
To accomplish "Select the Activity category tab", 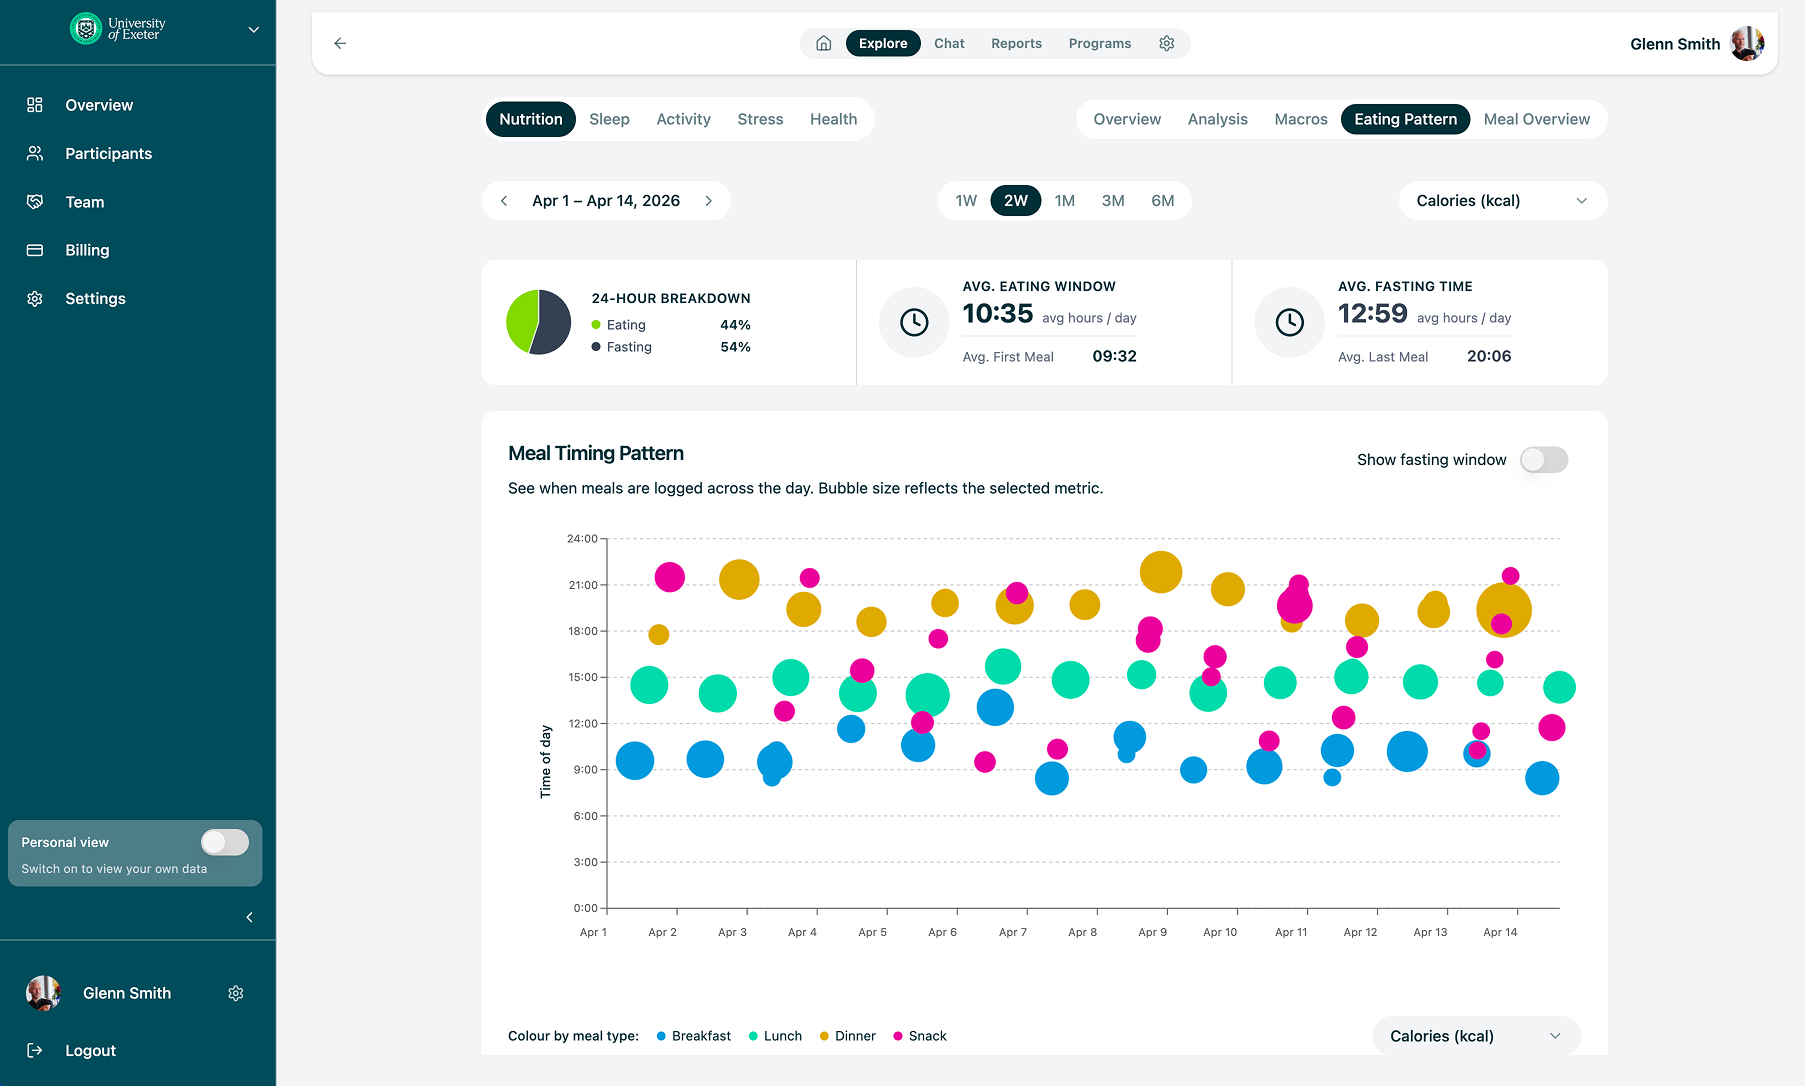I will click(683, 119).
